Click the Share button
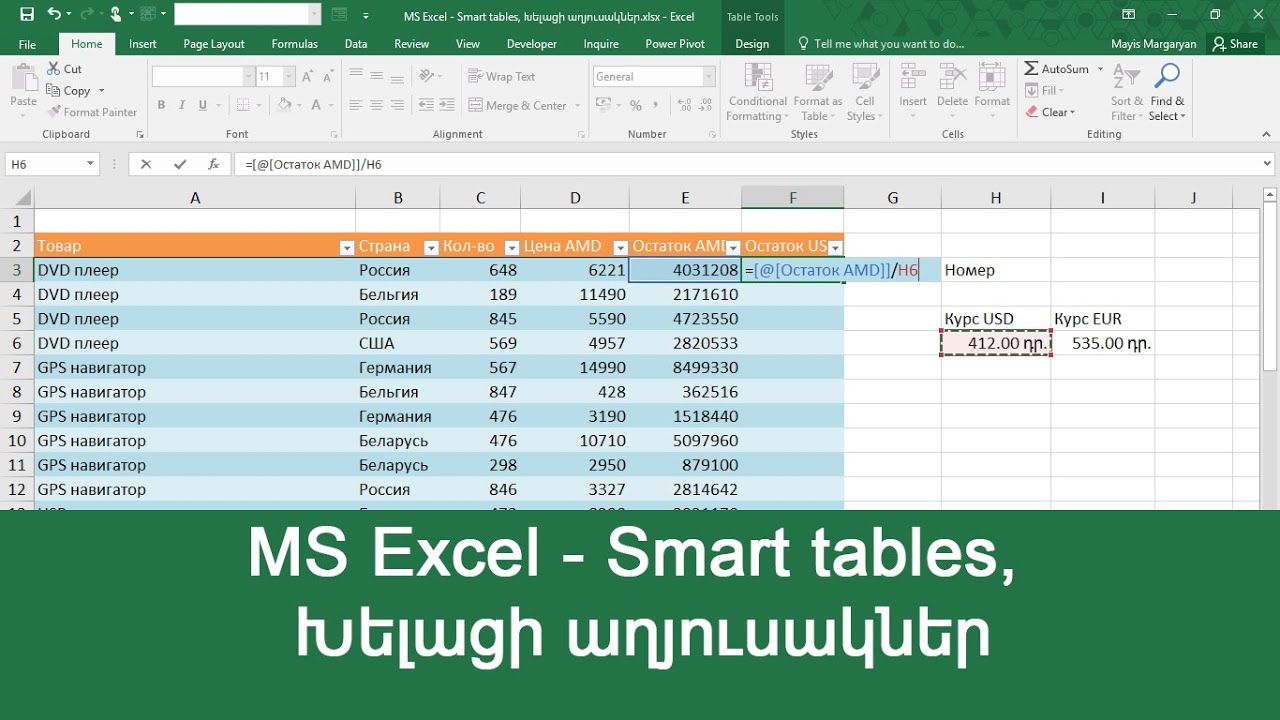Image resolution: width=1280 pixels, height=720 pixels. [1235, 44]
